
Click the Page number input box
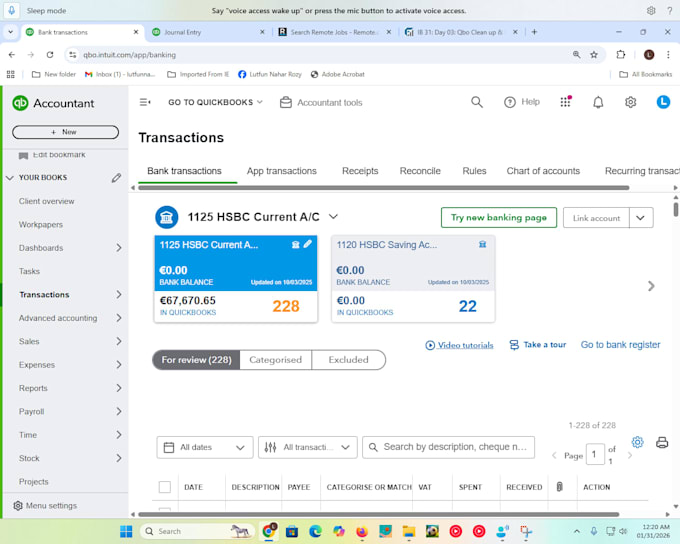595,454
